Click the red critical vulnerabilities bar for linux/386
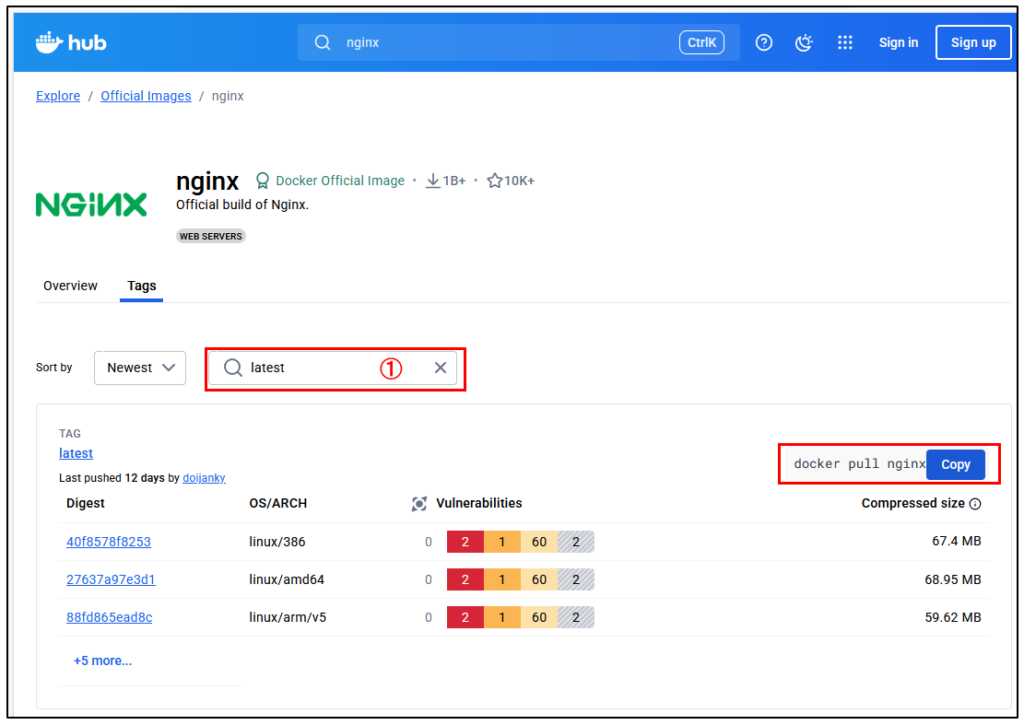This screenshot has width=1024, height=725. click(465, 542)
